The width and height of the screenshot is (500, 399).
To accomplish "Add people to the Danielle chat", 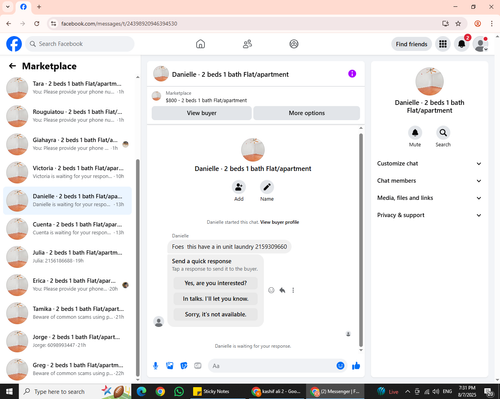I will (x=239, y=187).
